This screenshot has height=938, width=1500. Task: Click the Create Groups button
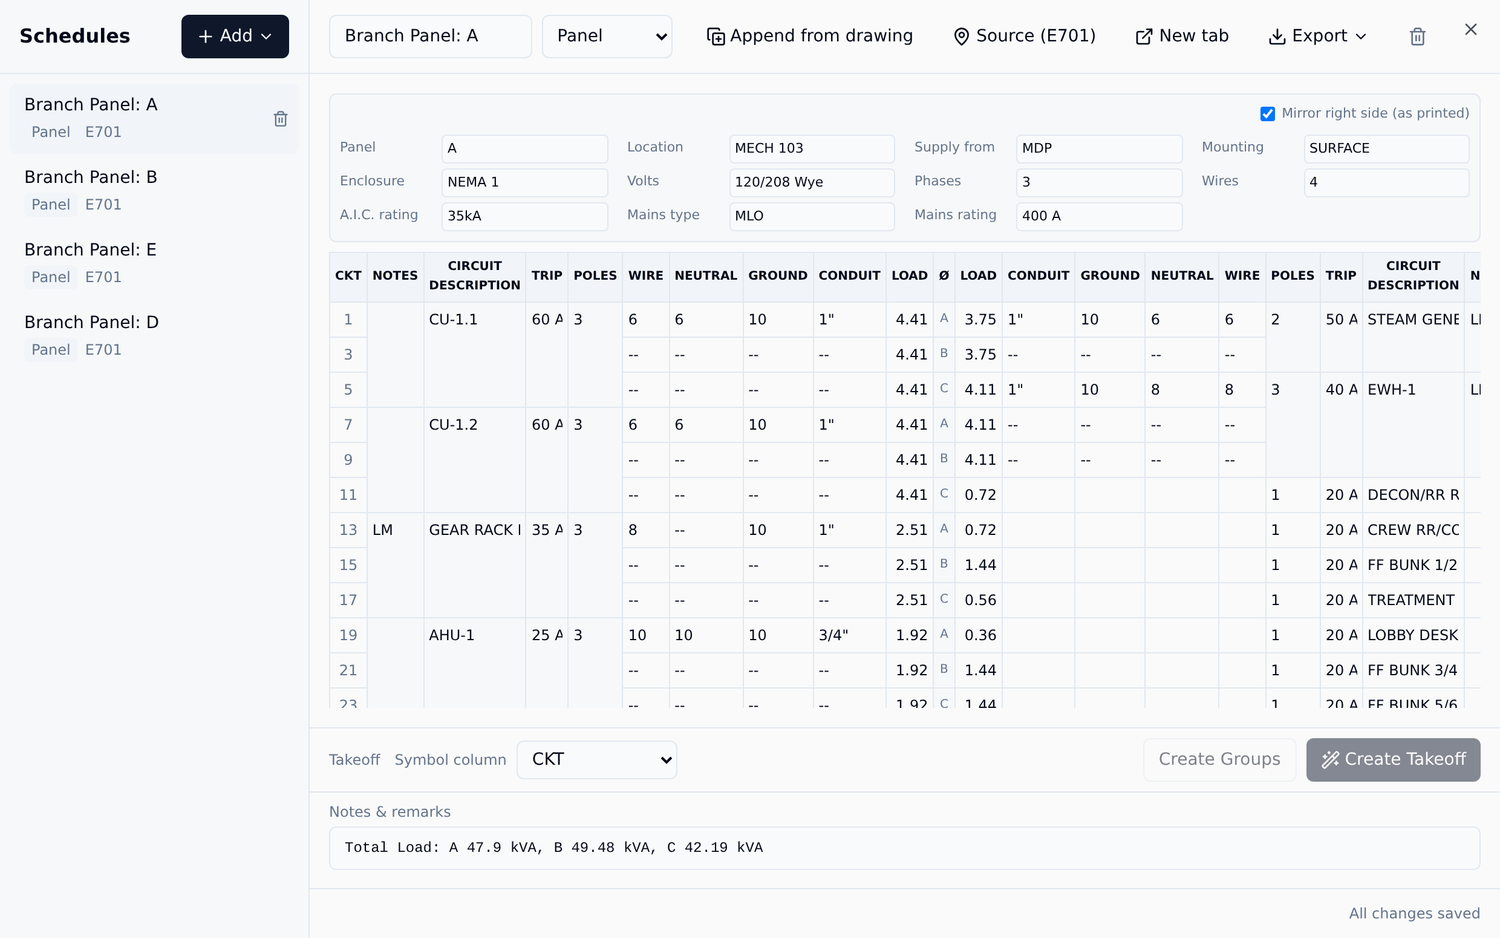[1219, 760]
